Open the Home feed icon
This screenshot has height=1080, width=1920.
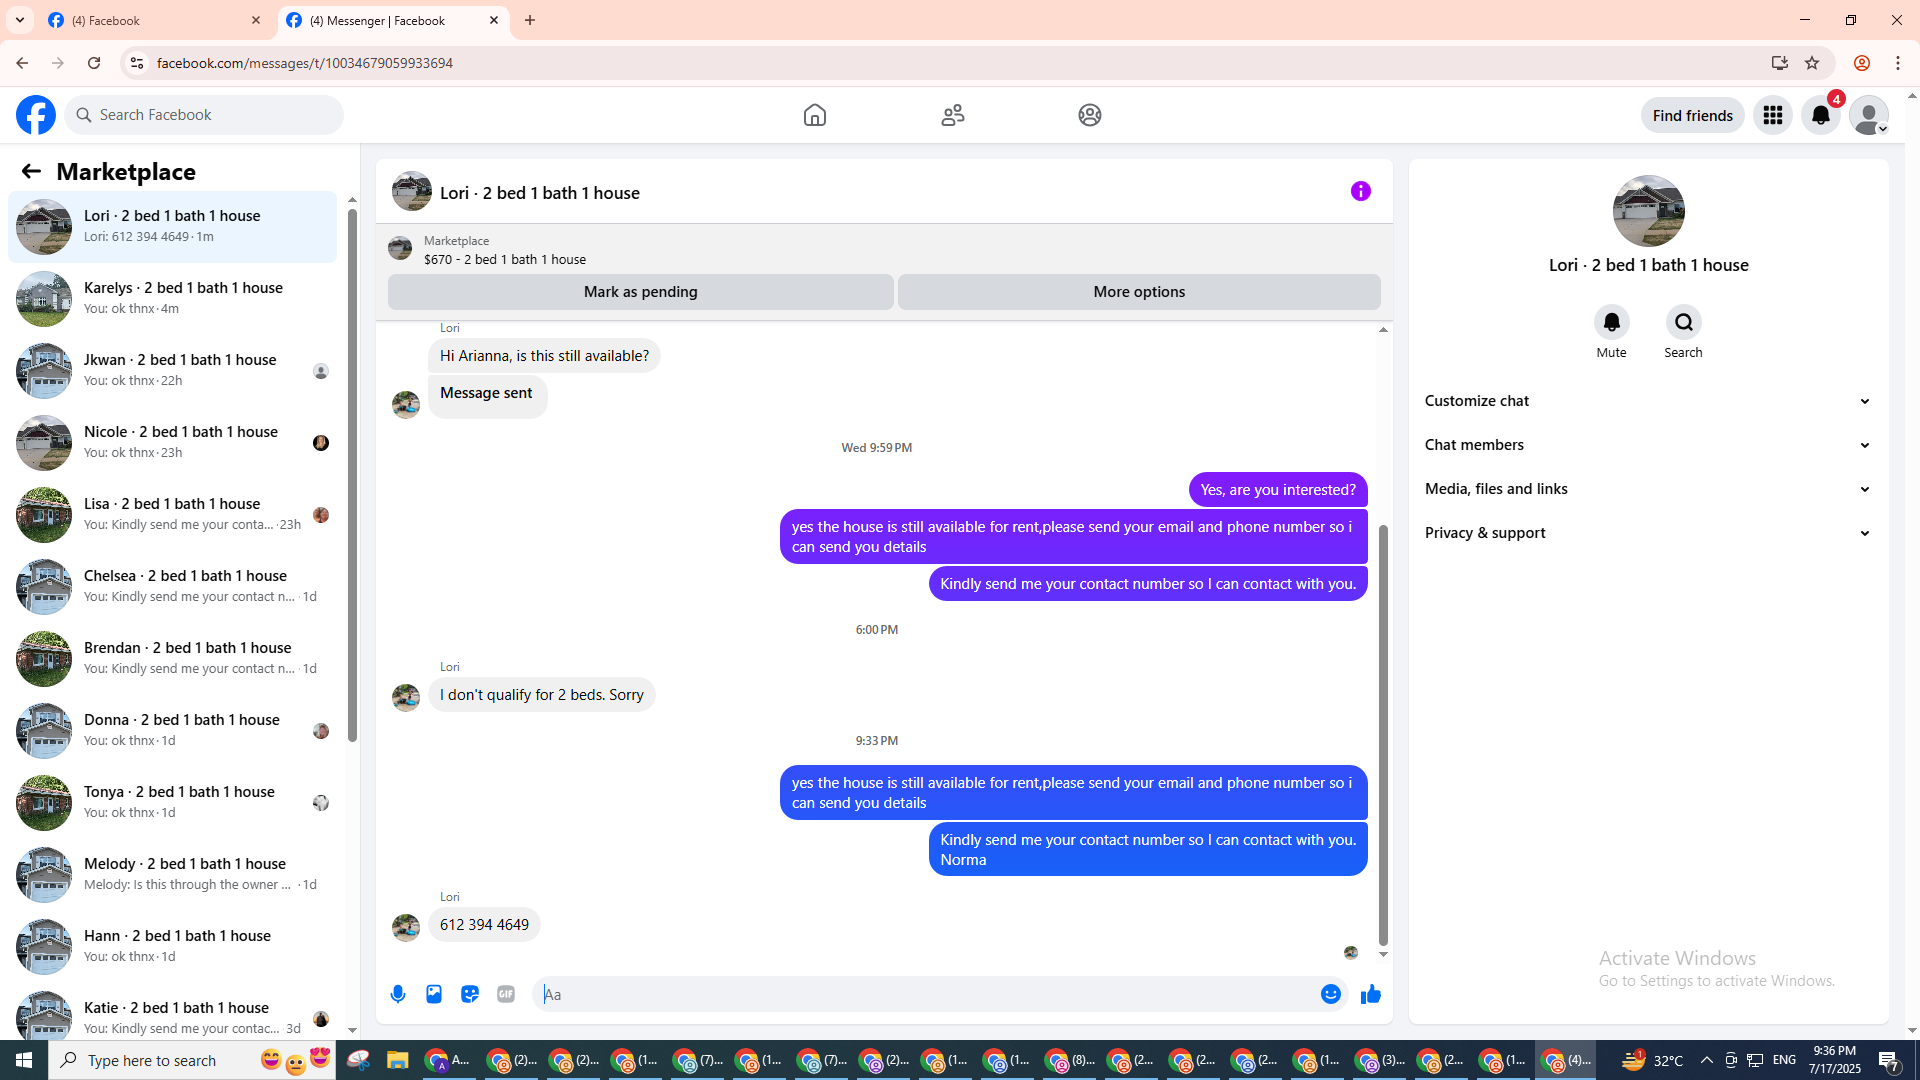(815, 115)
